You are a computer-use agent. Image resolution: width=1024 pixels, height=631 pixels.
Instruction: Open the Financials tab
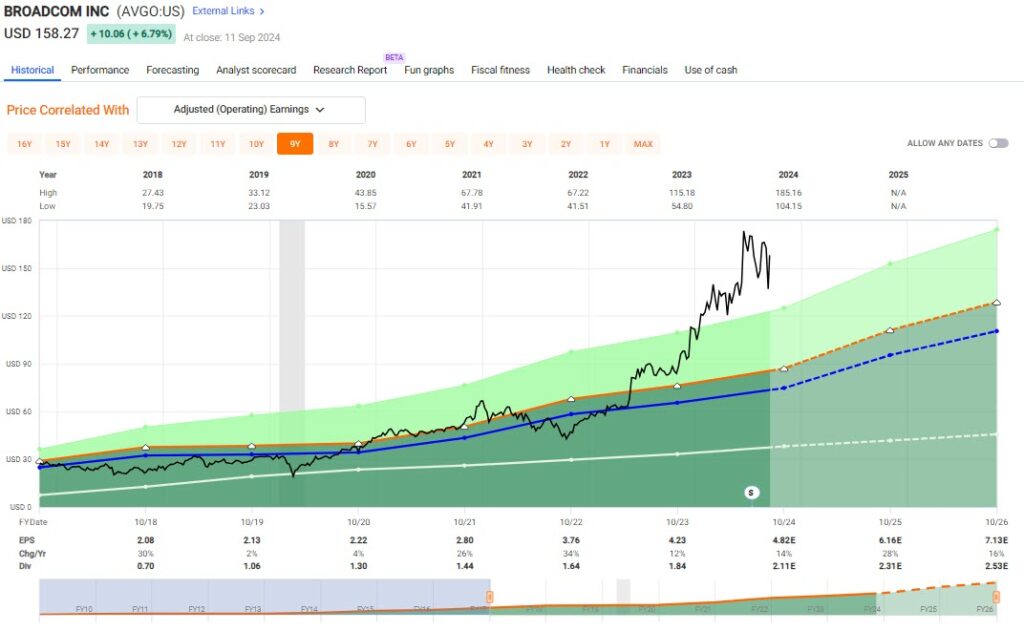tap(644, 70)
